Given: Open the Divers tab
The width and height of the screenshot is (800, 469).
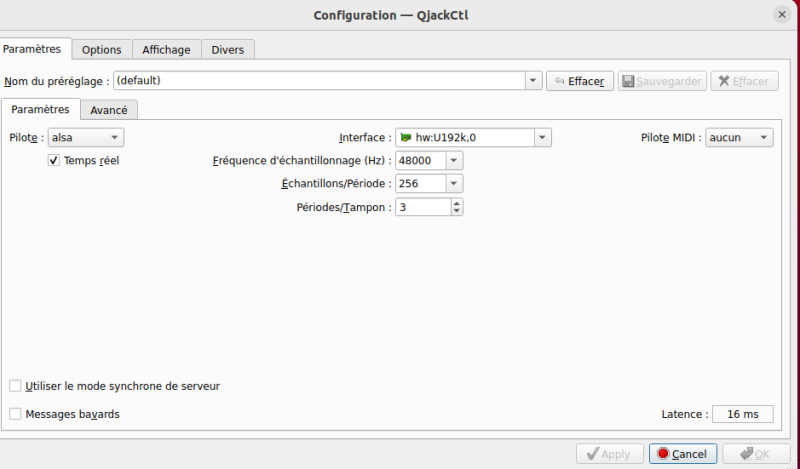Looking at the screenshot, I should [x=228, y=50].
